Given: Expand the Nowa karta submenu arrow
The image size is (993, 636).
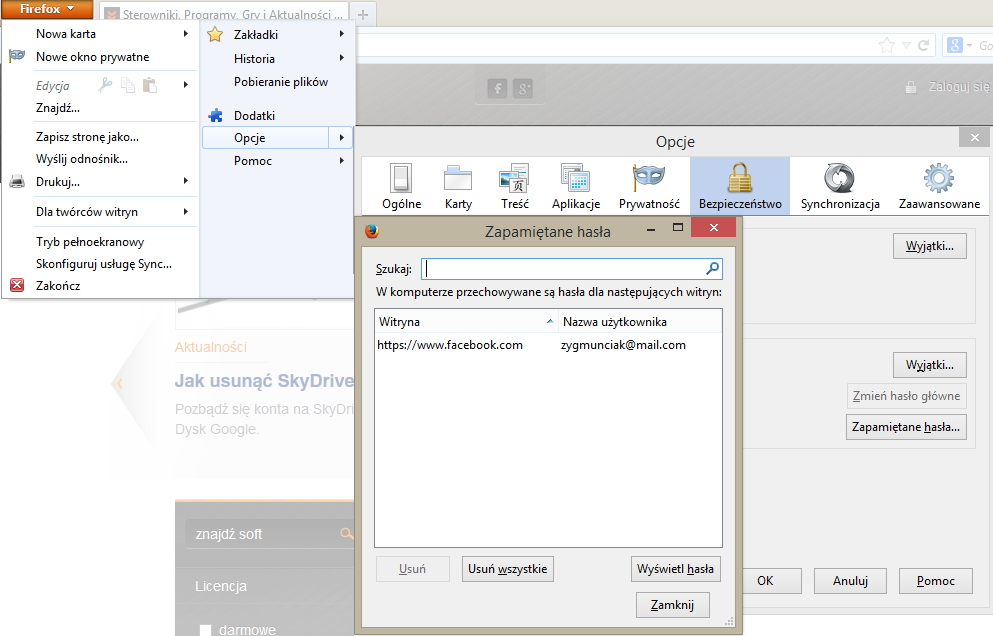Looking at the screenshot, I should point(186,34).
